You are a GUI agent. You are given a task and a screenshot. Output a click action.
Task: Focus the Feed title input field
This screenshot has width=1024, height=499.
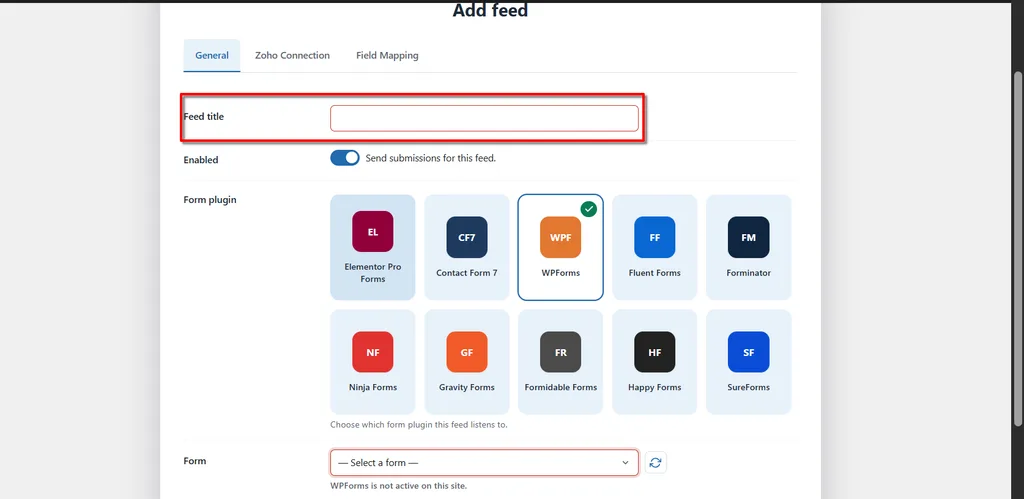tap(484, 118)
